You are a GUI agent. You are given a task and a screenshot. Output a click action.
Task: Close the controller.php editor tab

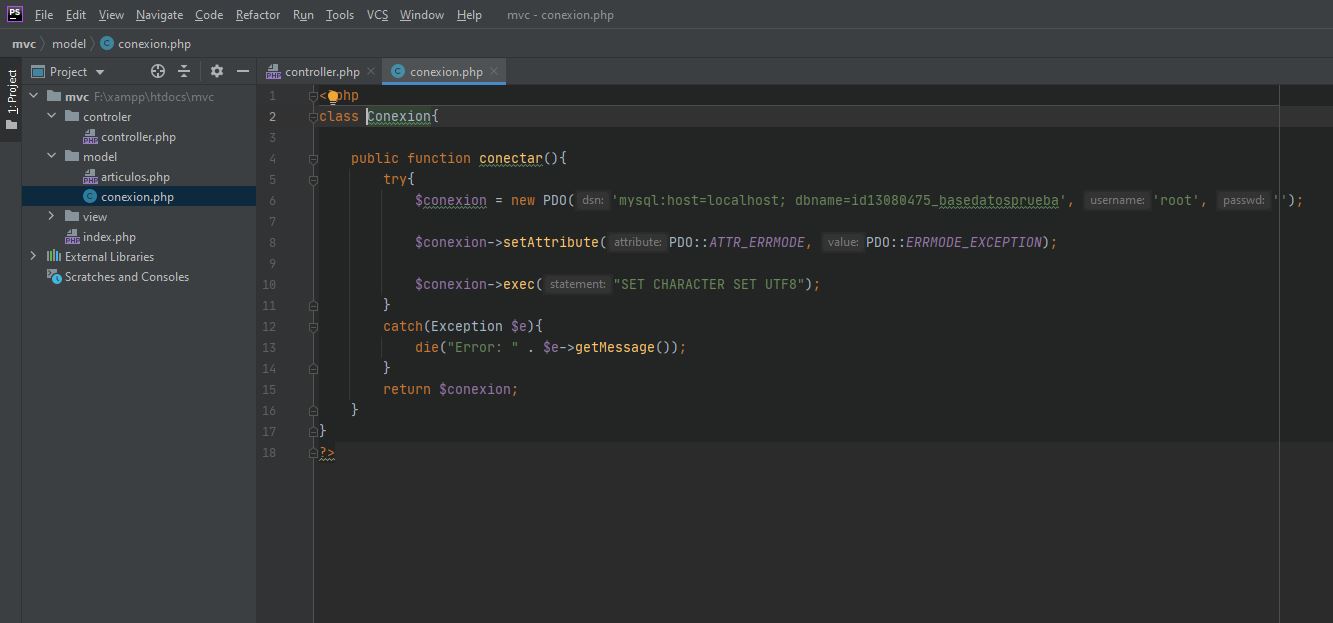tap(371, 71)
